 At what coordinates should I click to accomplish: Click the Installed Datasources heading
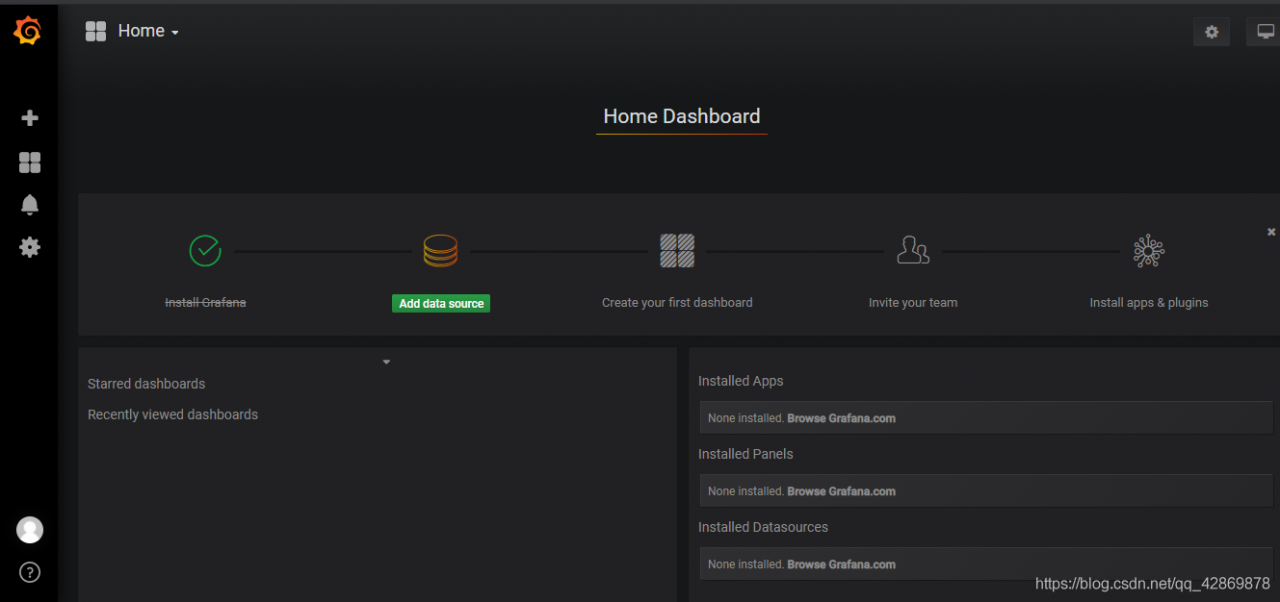(x=763, y=527)
